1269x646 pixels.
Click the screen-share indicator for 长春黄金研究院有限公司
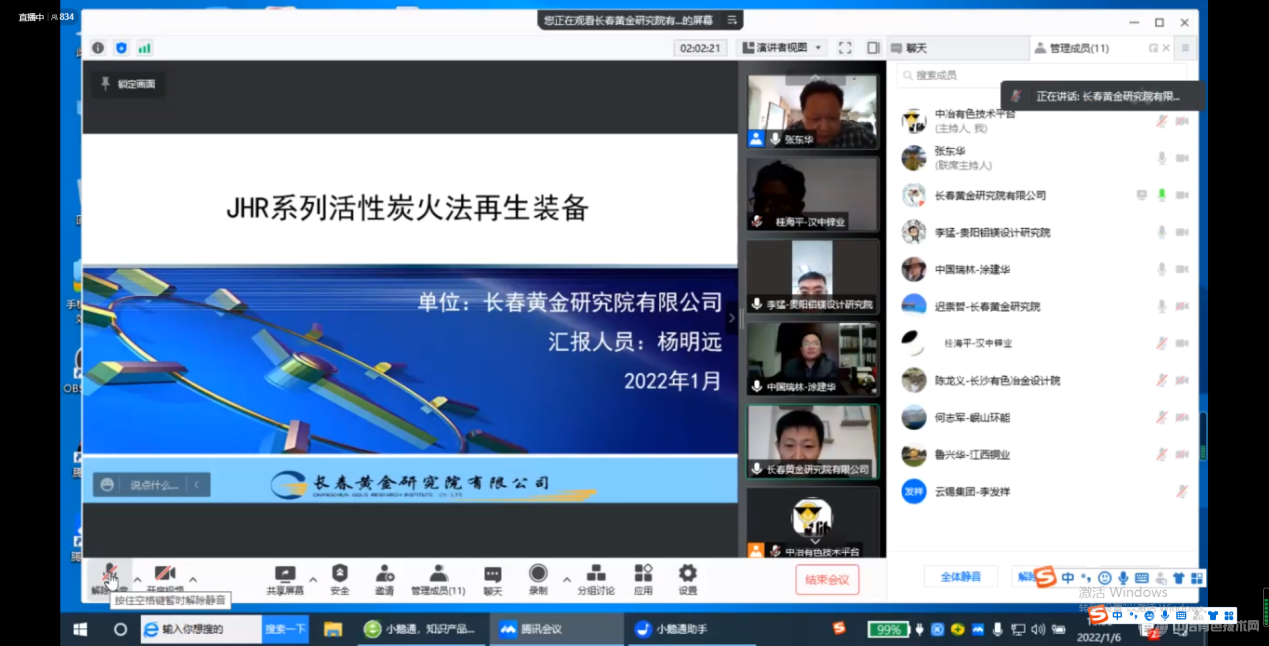(1141, 195)
